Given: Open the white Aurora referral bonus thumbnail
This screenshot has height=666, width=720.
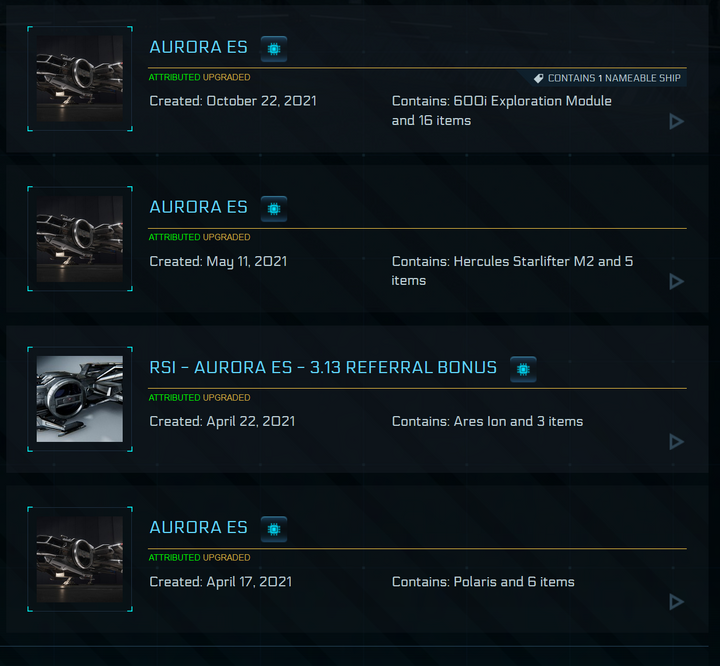Looking at the screenshot, I should [80, 399].
